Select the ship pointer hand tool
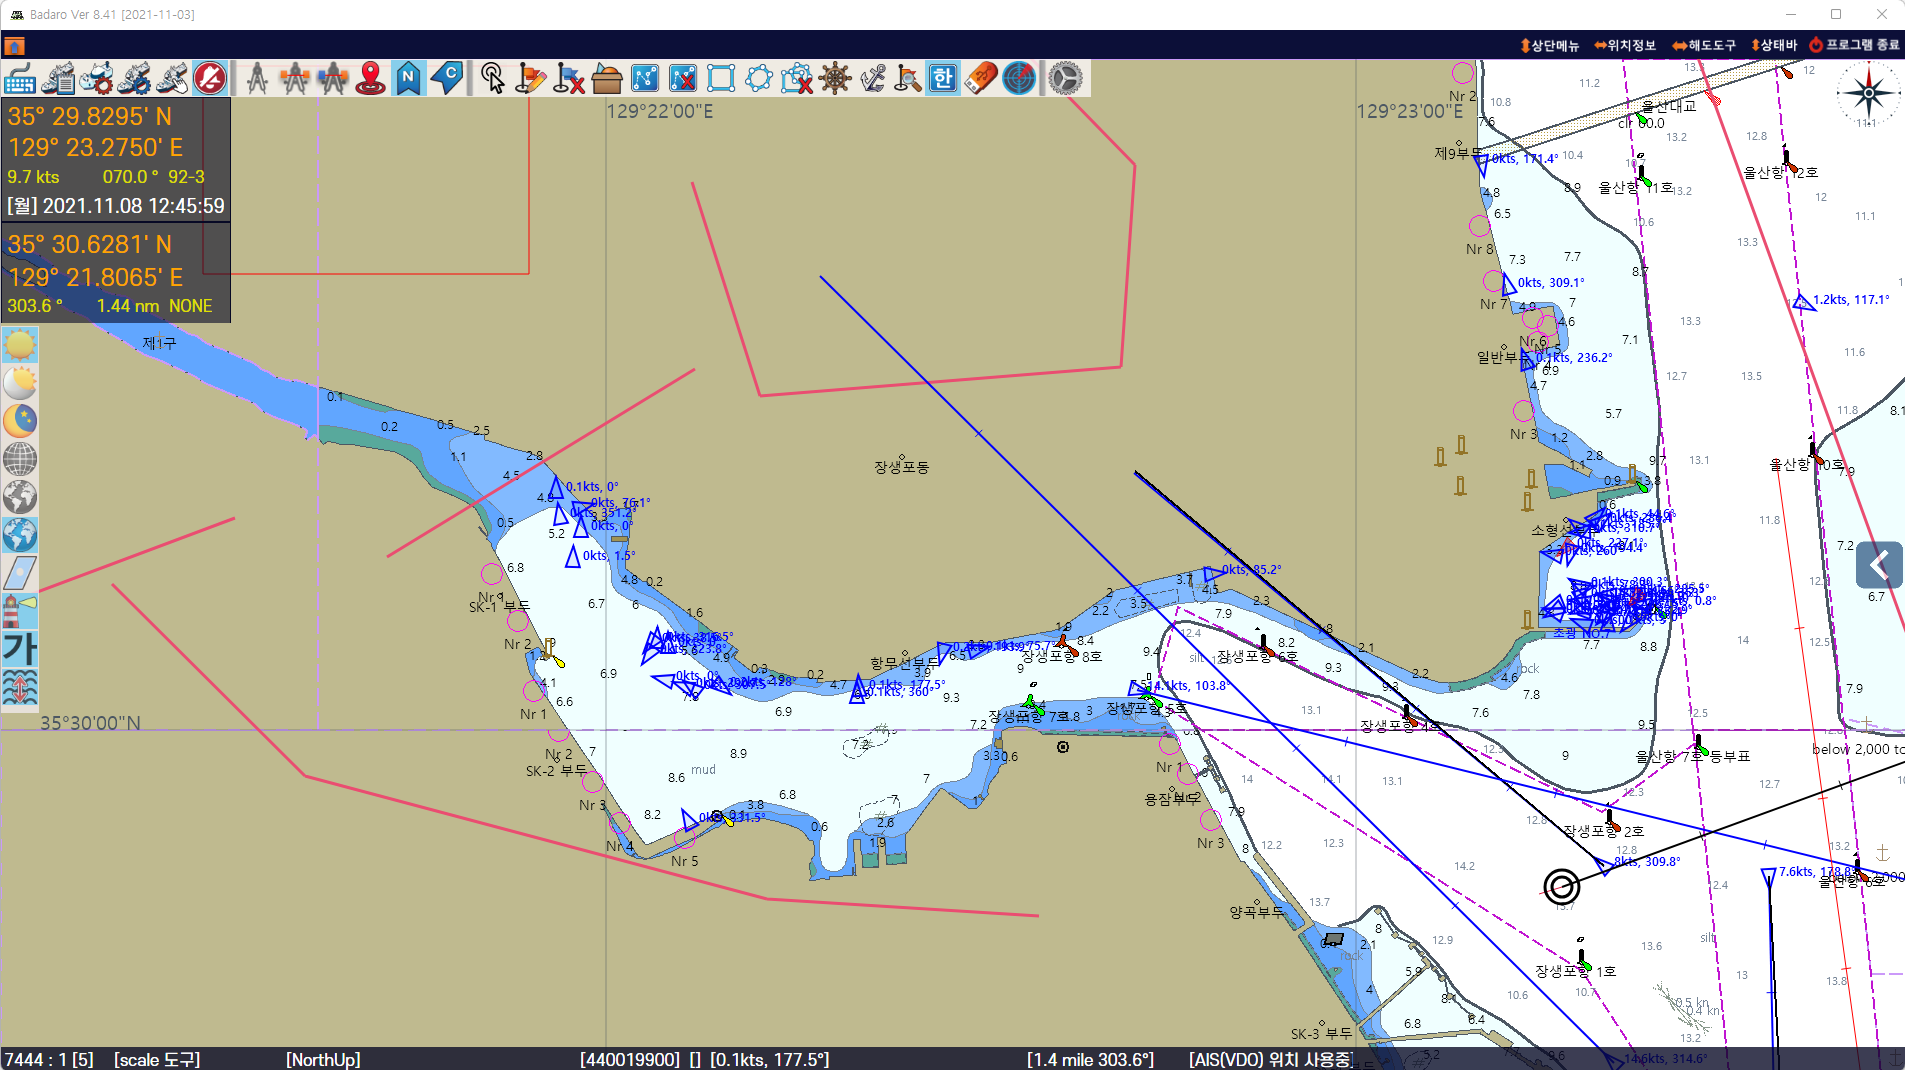The image size is (1905, 1070). pos(172,78)
